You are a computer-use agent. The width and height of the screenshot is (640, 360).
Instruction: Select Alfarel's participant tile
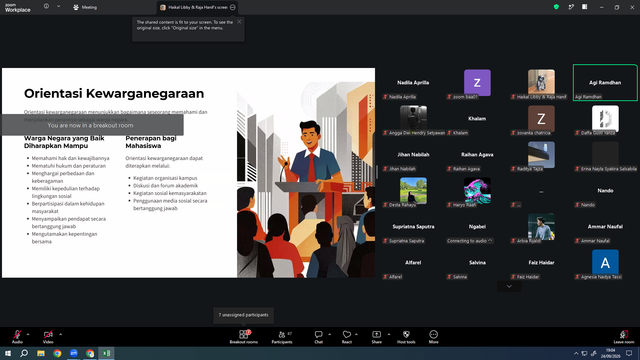coord(413,262)
